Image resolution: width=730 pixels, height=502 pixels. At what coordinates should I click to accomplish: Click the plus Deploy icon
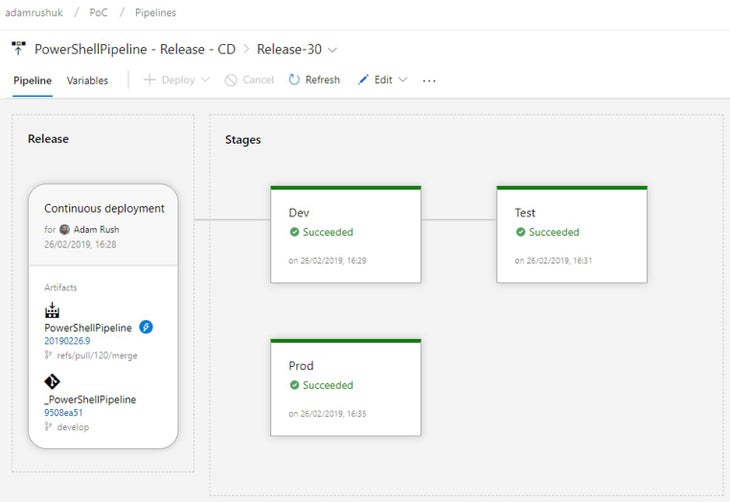tap(149, 80)
